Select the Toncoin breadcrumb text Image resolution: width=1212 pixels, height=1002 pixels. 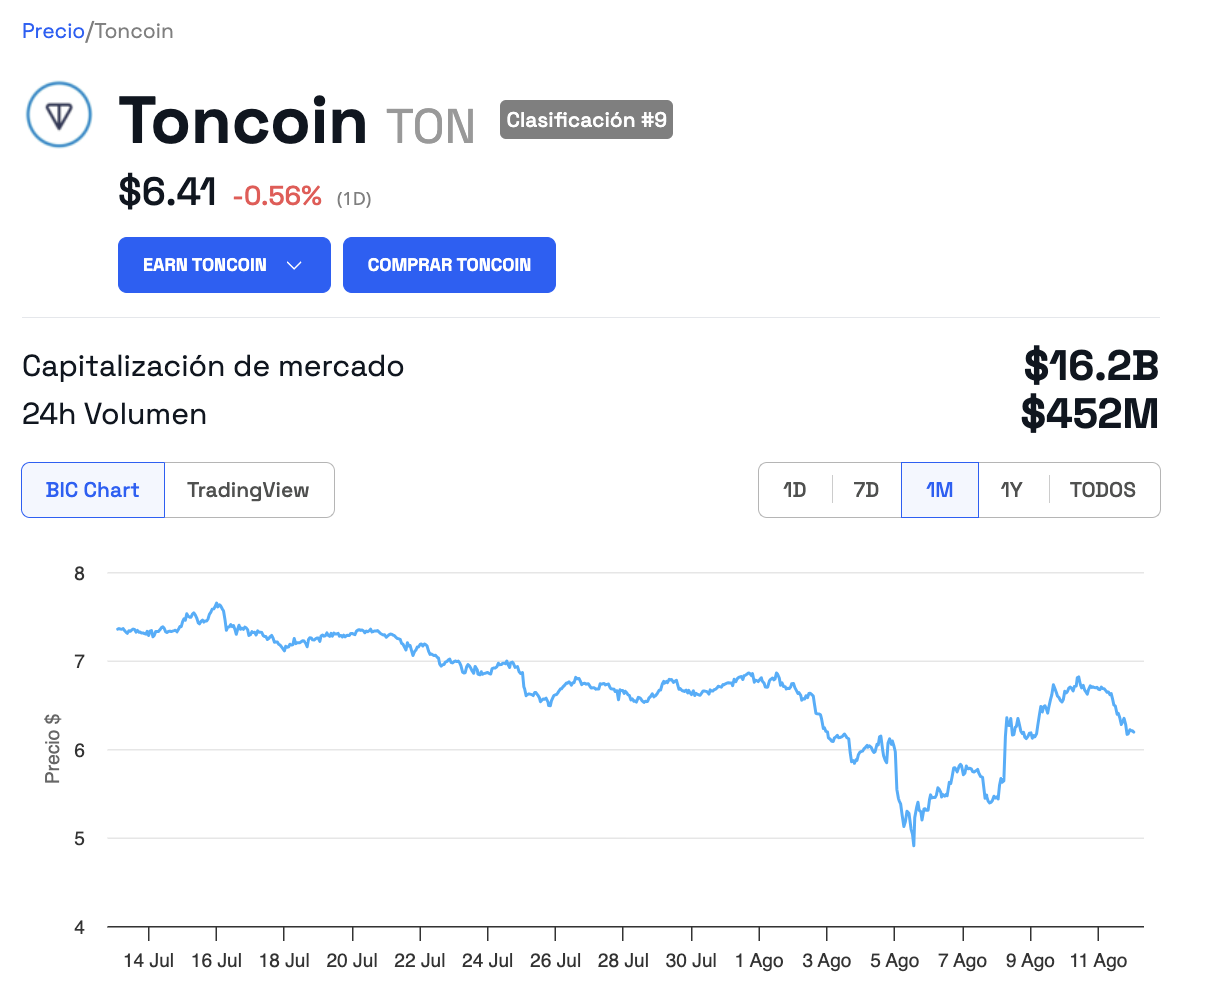134,31
